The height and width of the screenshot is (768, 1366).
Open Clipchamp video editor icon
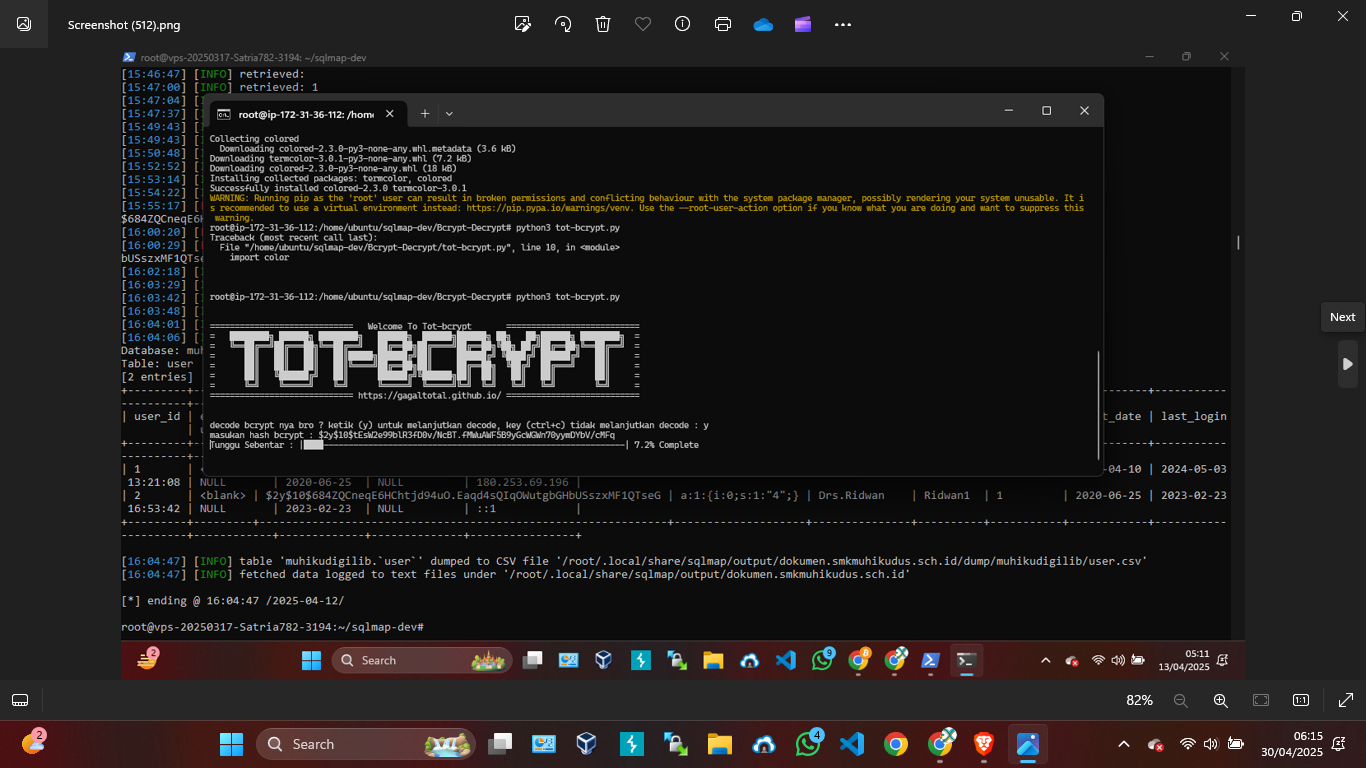[x=803, y=24]
